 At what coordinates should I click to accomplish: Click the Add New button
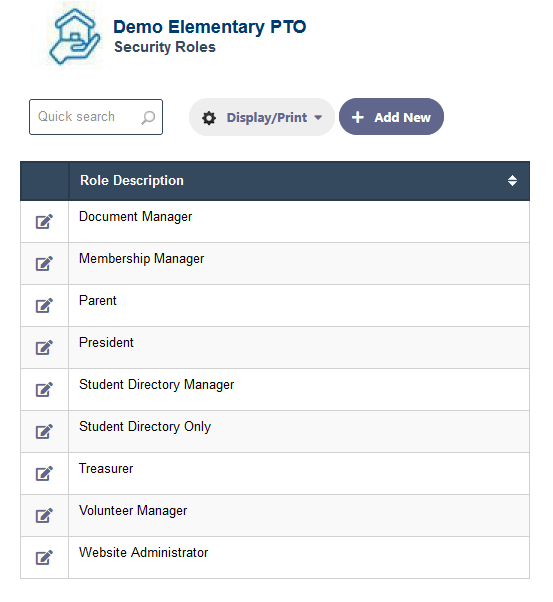[x=391, y=117]
